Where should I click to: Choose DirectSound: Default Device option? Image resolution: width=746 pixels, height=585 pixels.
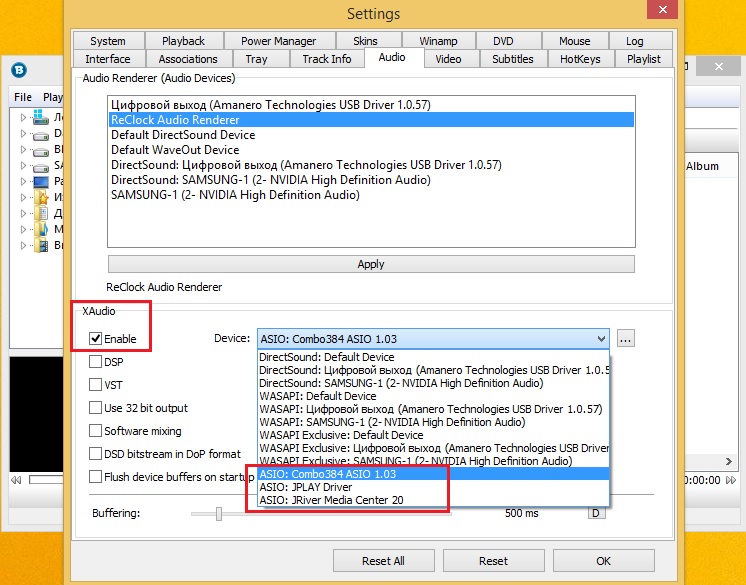433,357
